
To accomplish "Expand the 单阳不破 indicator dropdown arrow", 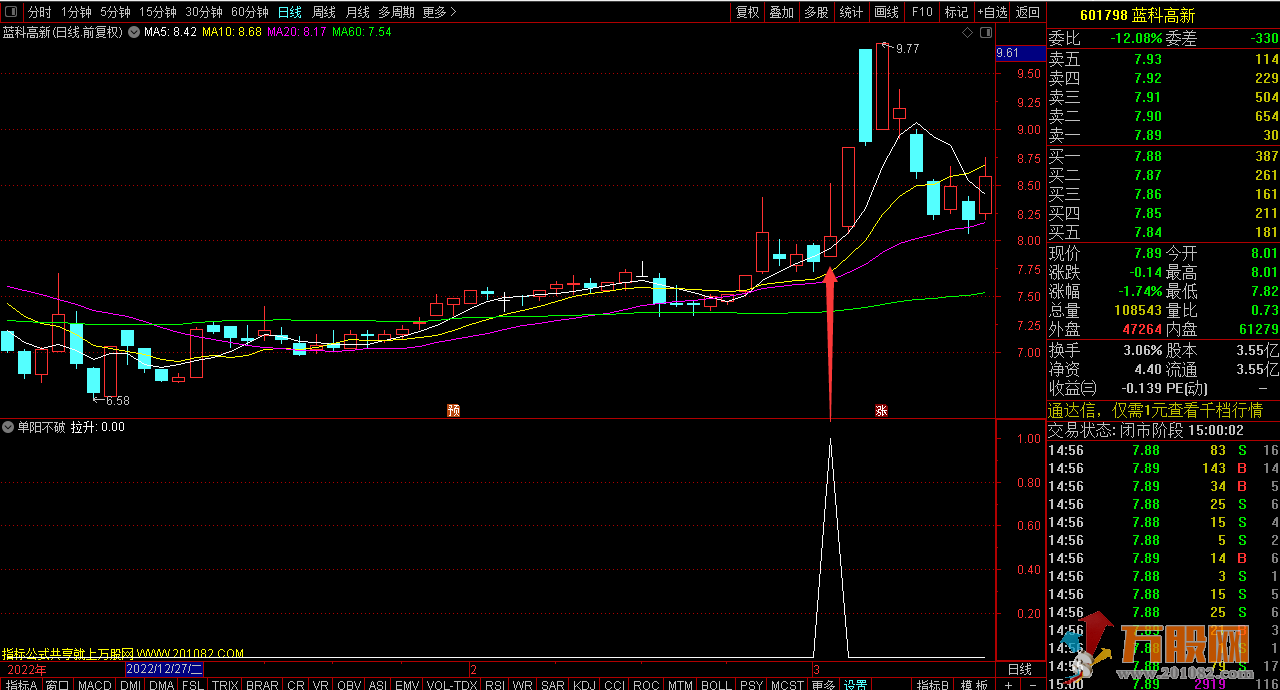I will [x=9, y=427].
